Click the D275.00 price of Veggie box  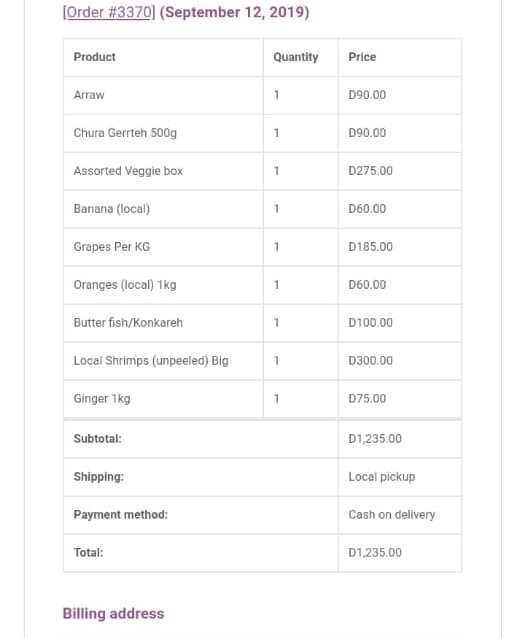tap(370, 171)
